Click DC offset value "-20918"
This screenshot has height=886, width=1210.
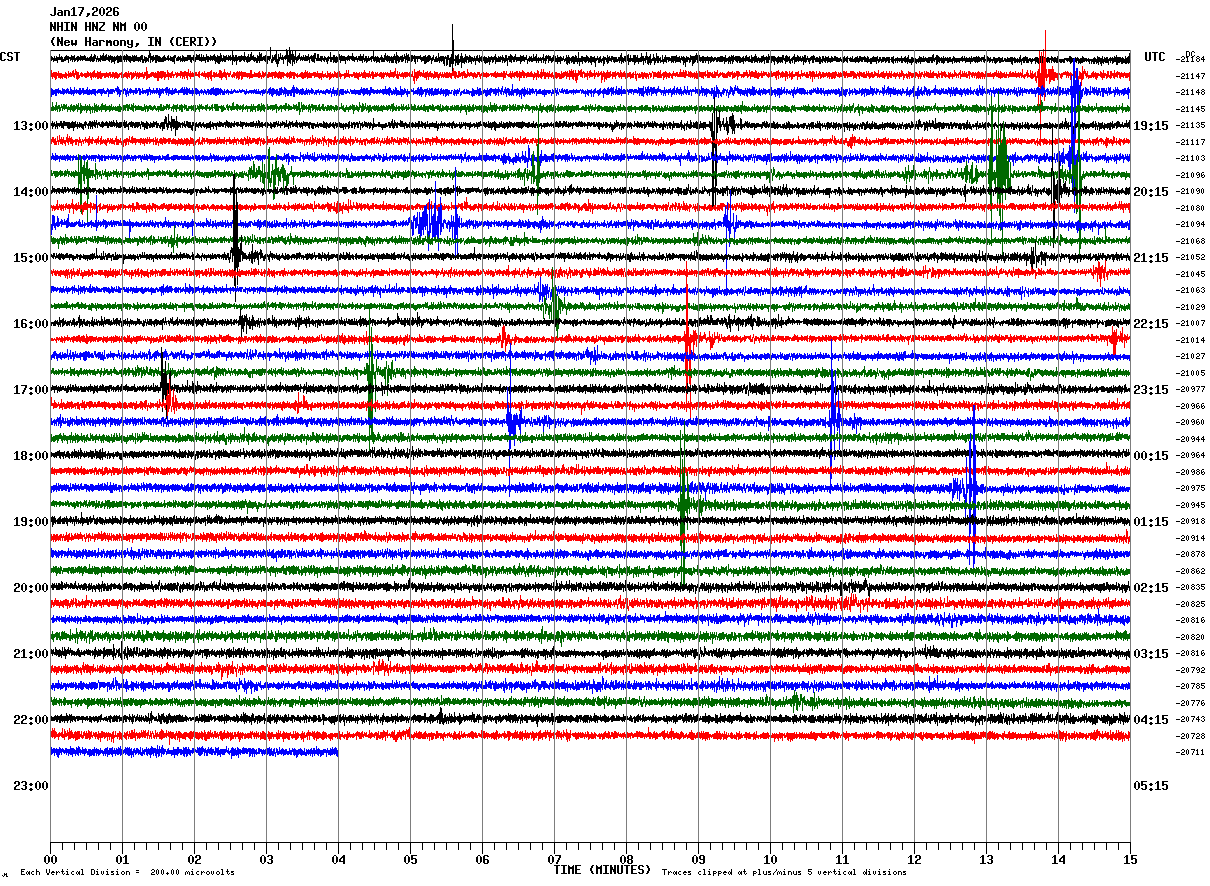tap(1191, 522)
